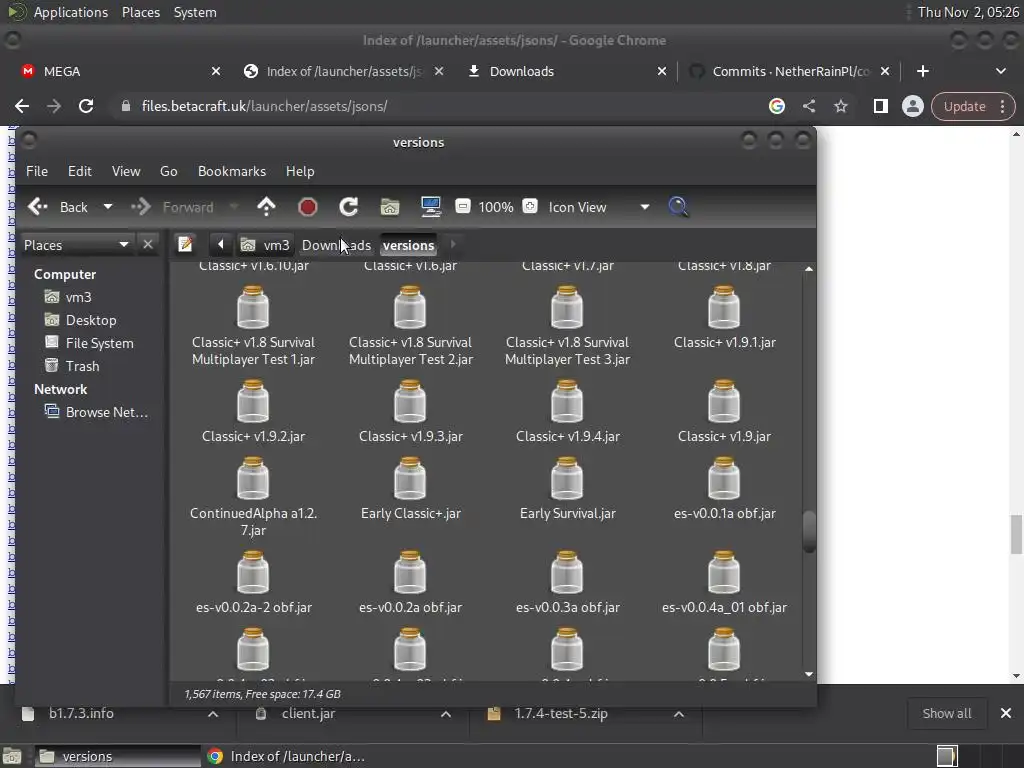Open the Go menu
1024x768 pixels.
(168, 171)
